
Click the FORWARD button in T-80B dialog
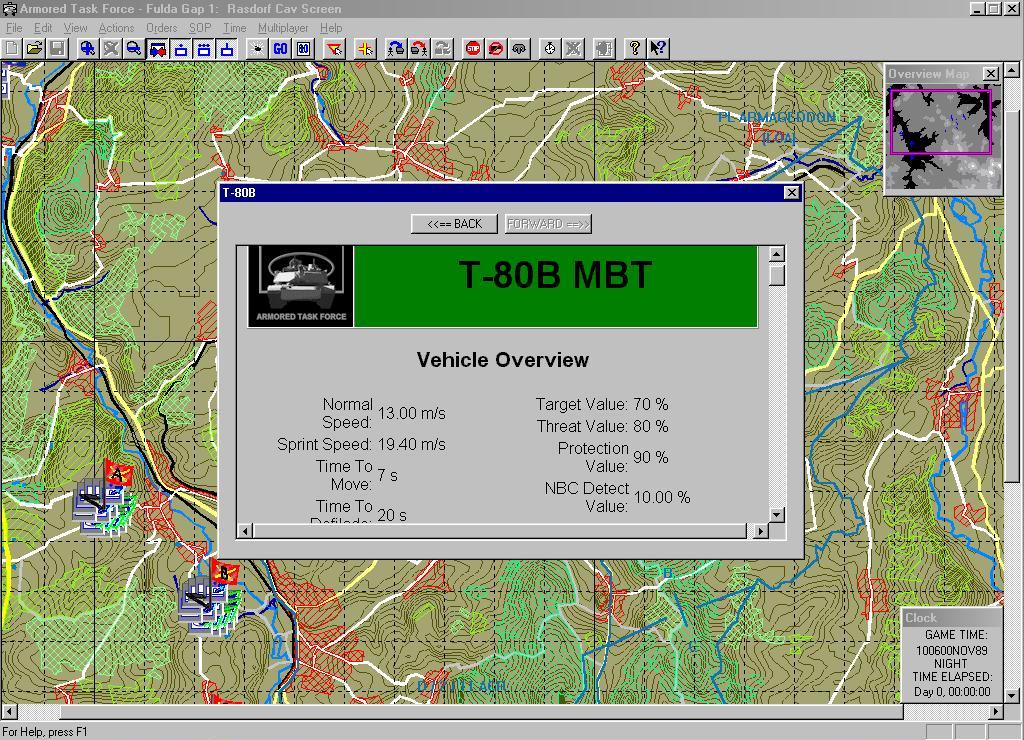(548, 224)
